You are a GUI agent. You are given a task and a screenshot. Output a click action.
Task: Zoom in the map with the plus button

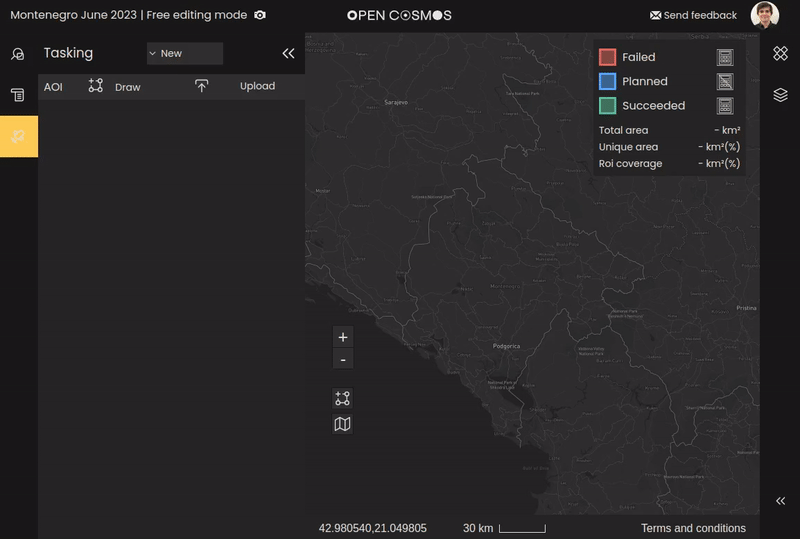click(342, 337)
